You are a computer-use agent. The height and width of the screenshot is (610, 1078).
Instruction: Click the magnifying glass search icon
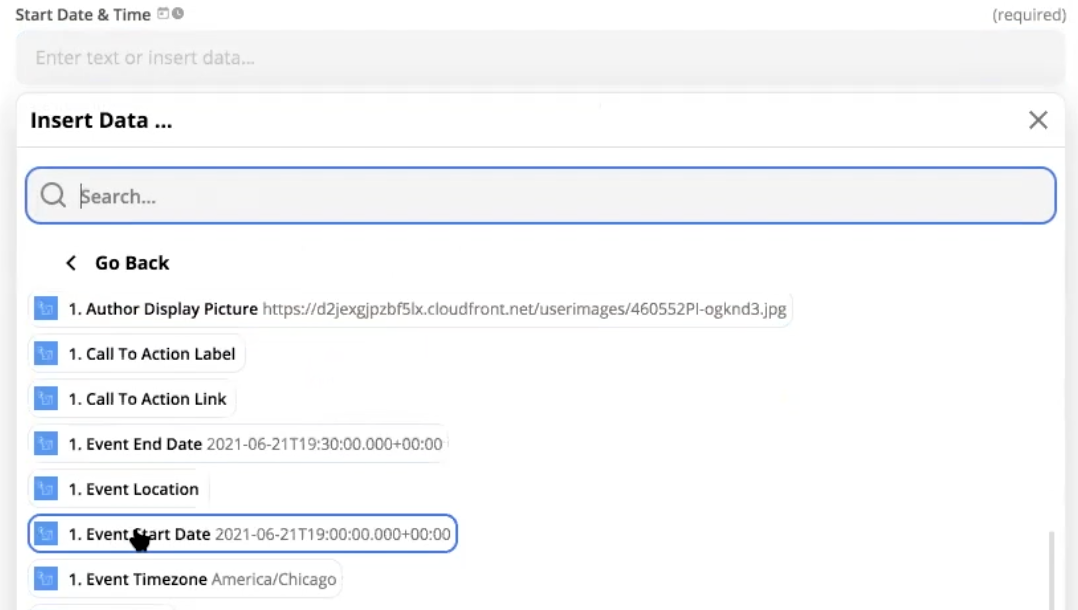[54, 196]
